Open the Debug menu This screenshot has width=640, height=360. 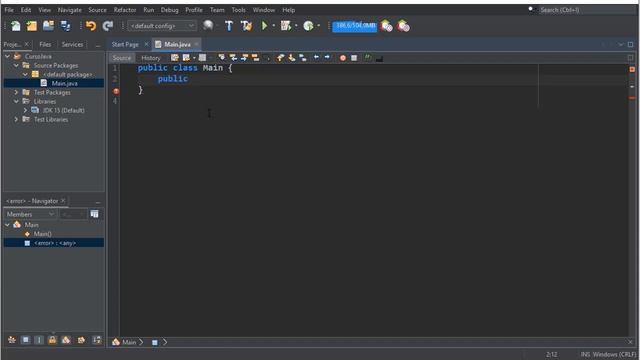169,10
